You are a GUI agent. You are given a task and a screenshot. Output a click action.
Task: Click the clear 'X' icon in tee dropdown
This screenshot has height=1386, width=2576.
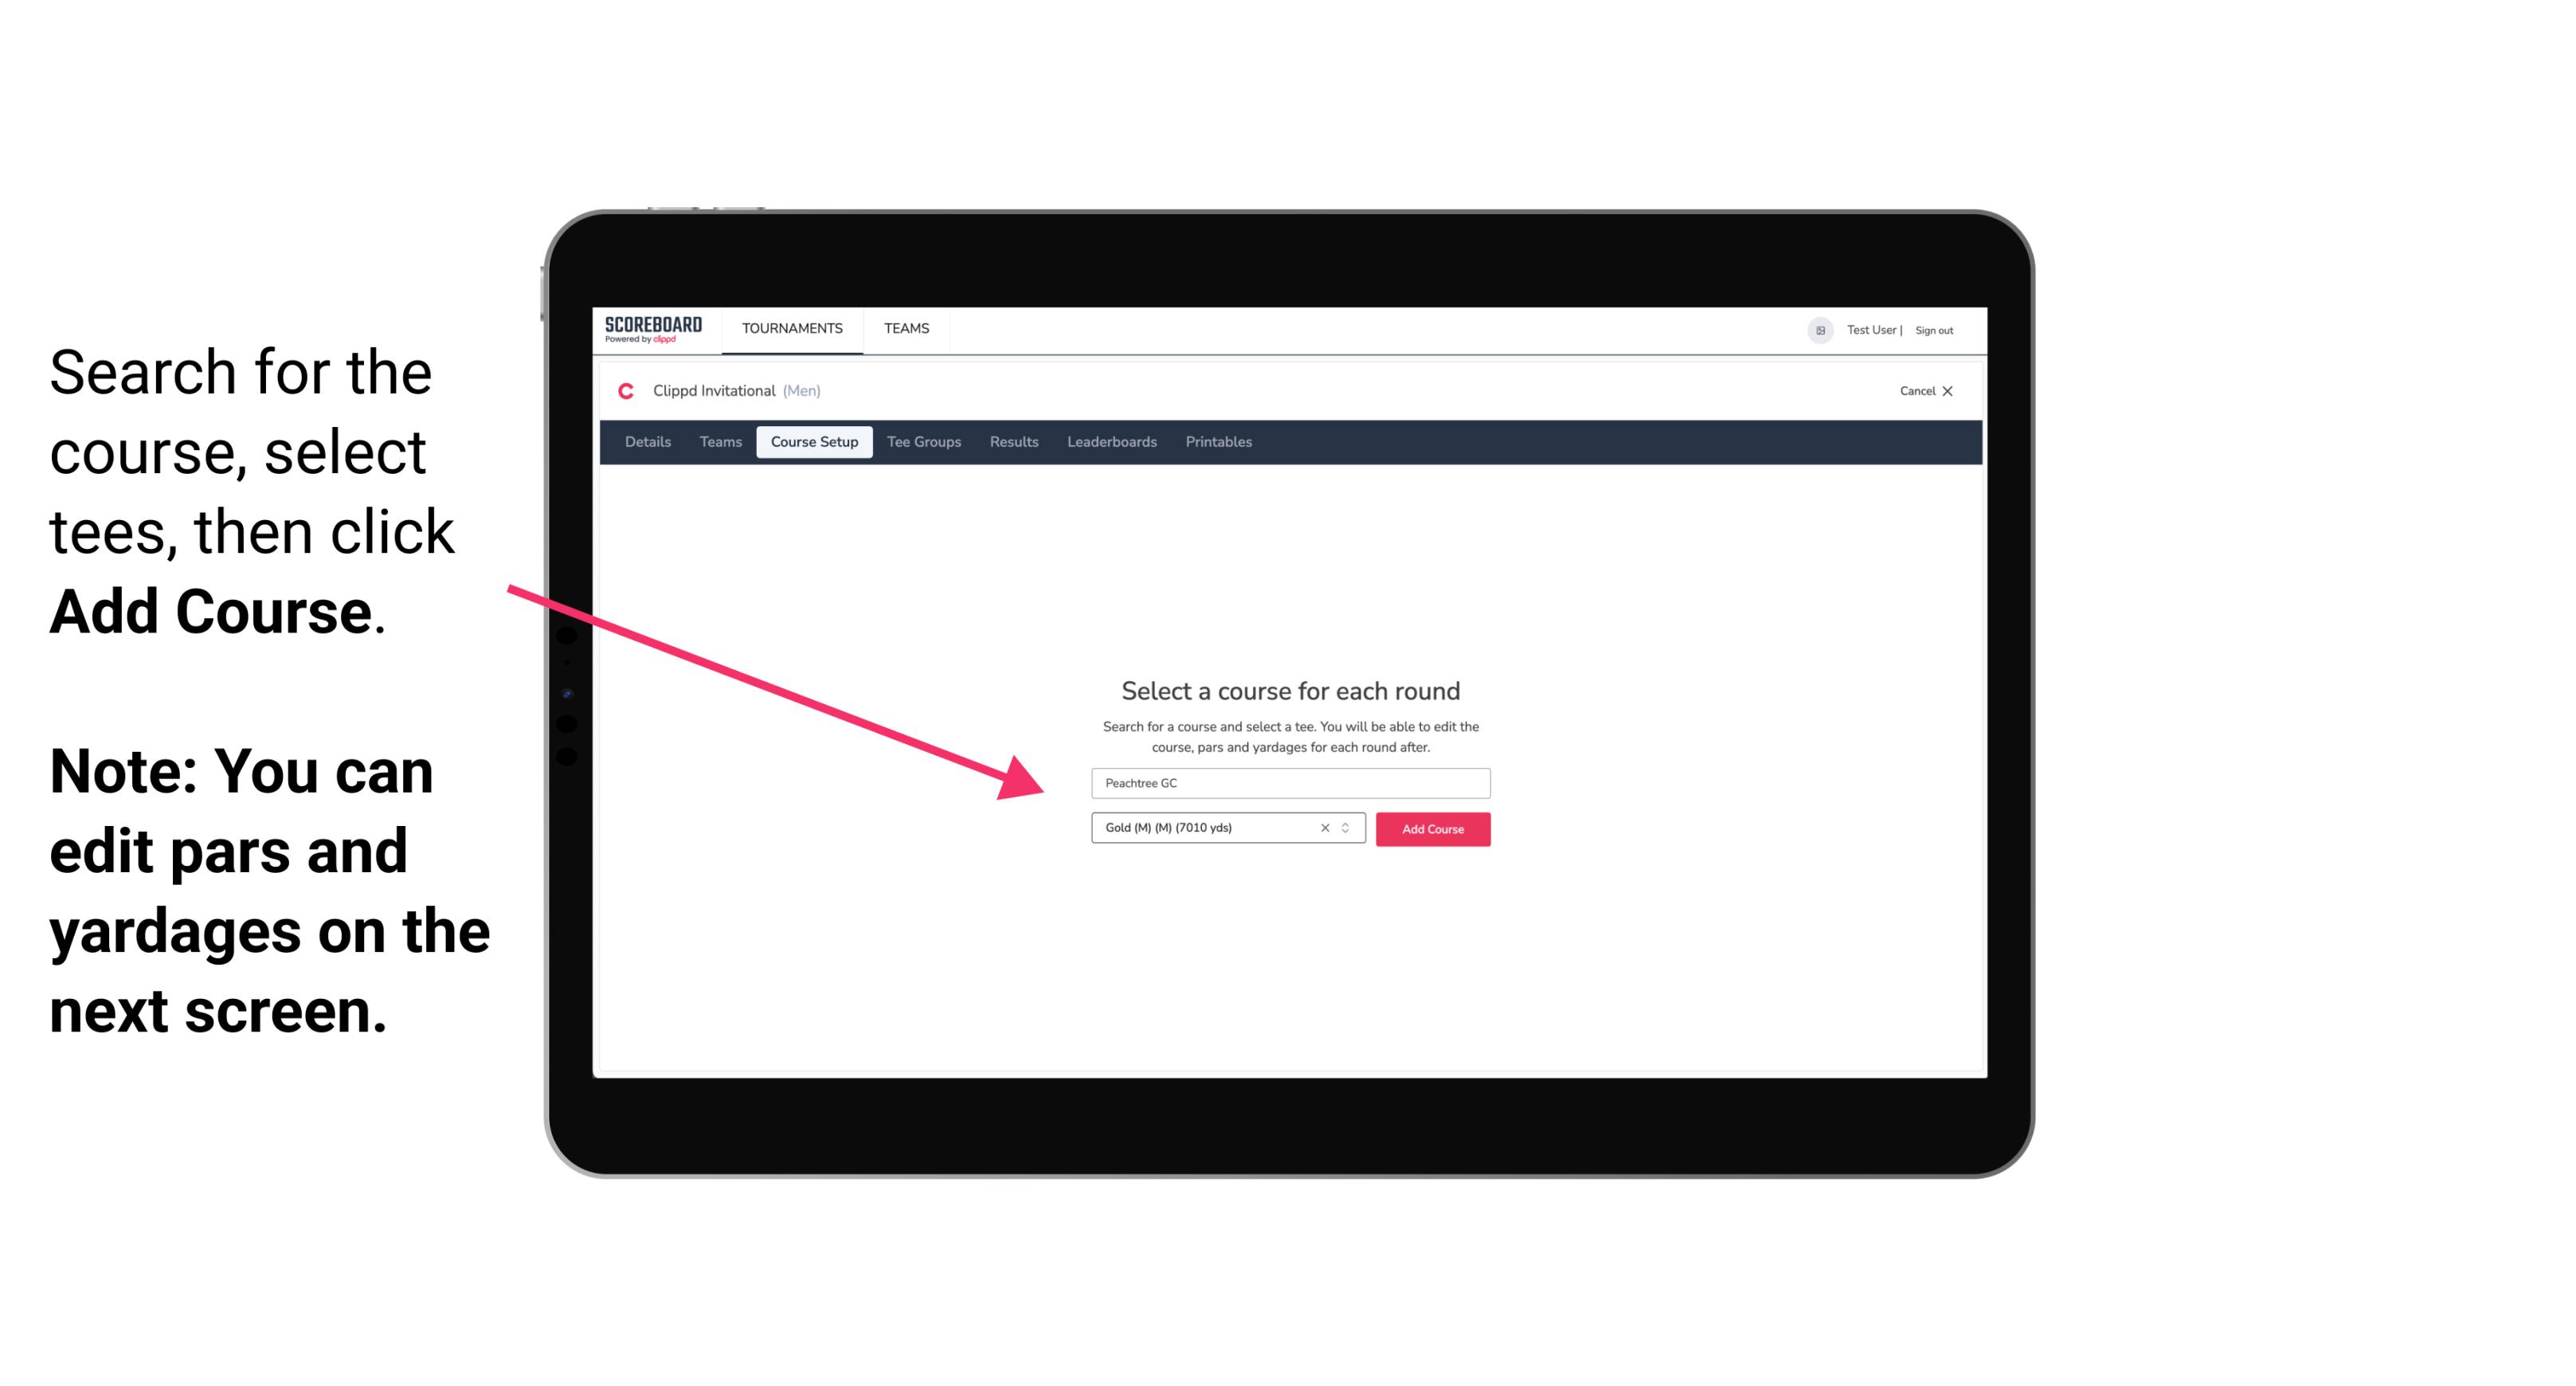pos(1324,829)
